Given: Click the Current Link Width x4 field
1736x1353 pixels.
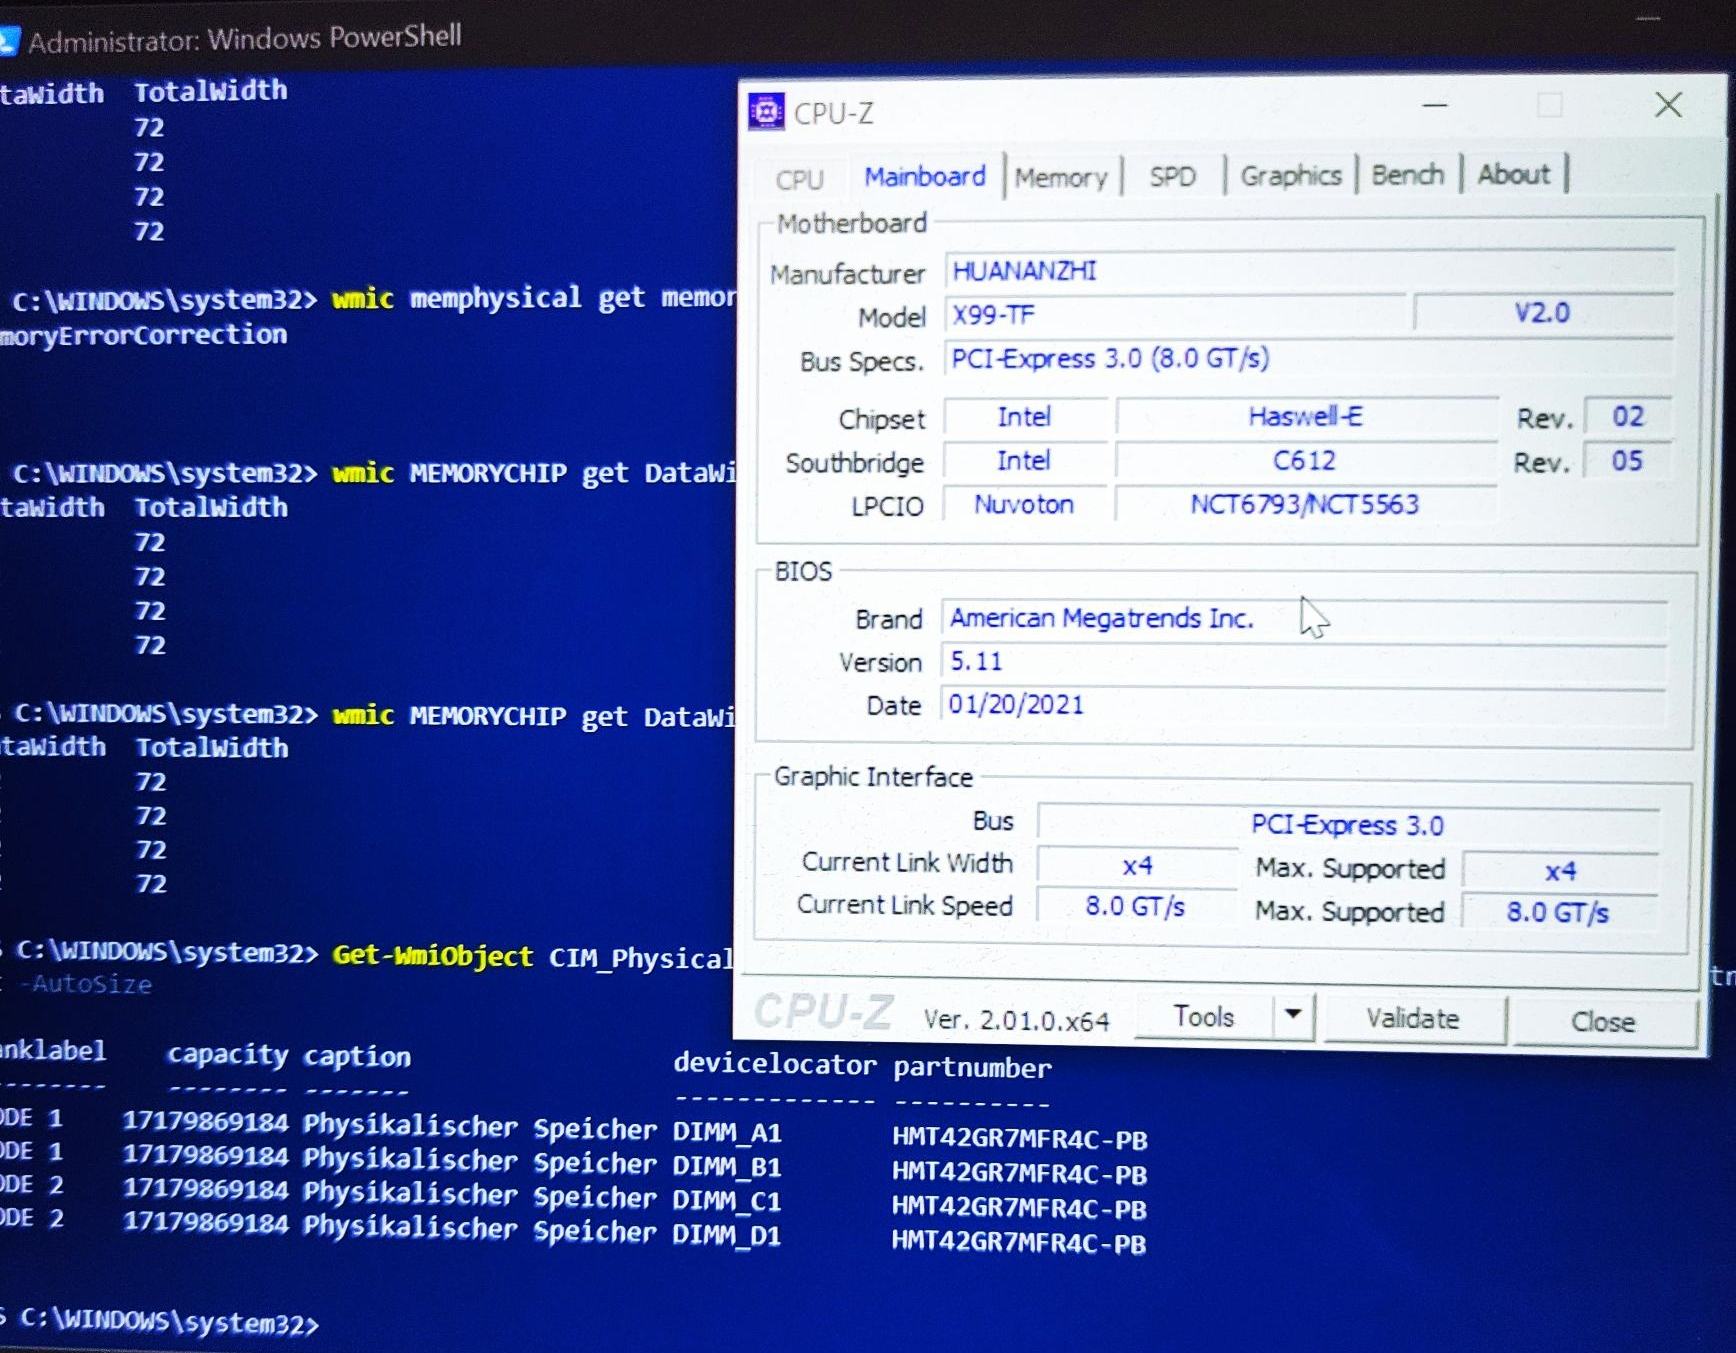Looking at the screenshot, I should pos(1137,865).
